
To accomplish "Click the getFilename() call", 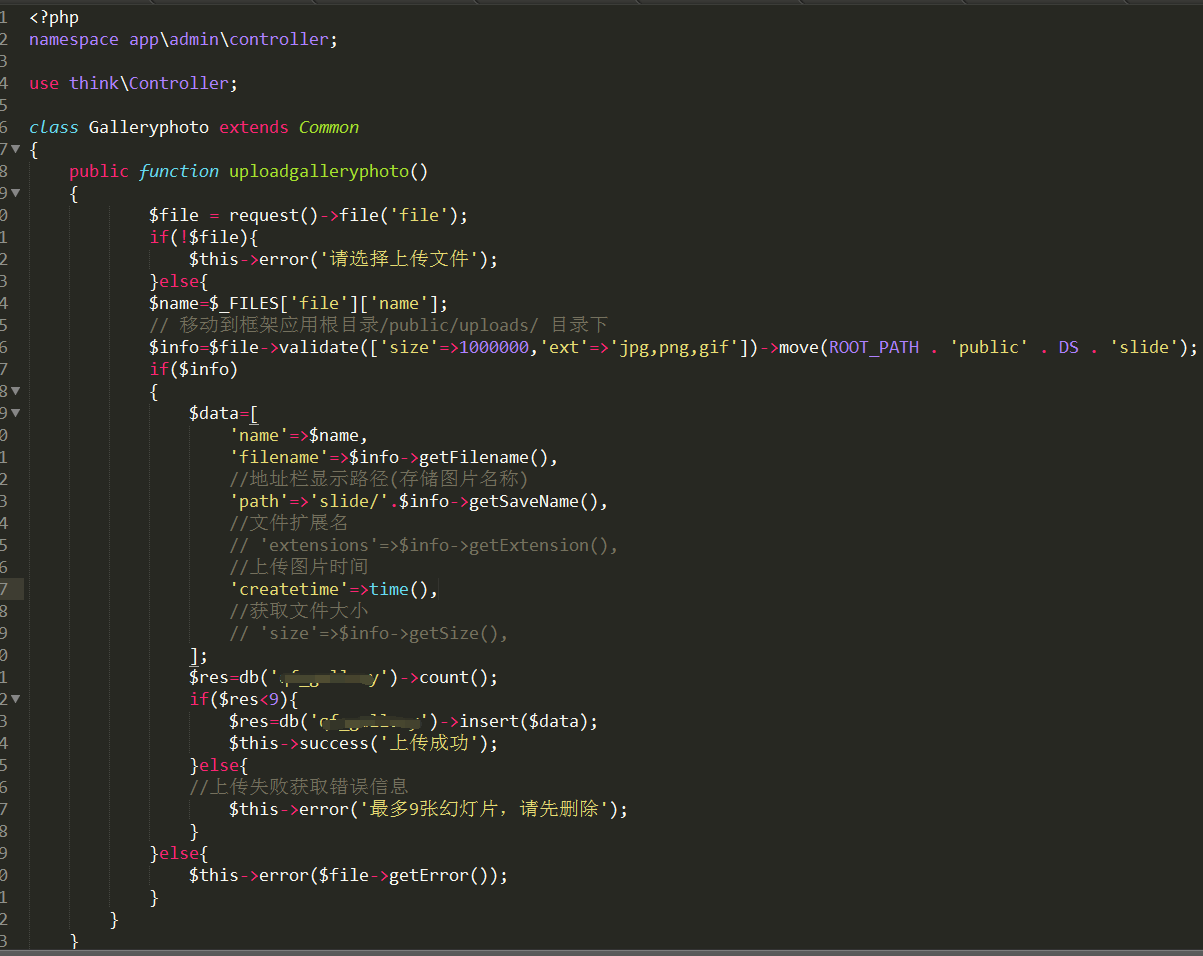I will pos(484,457).
